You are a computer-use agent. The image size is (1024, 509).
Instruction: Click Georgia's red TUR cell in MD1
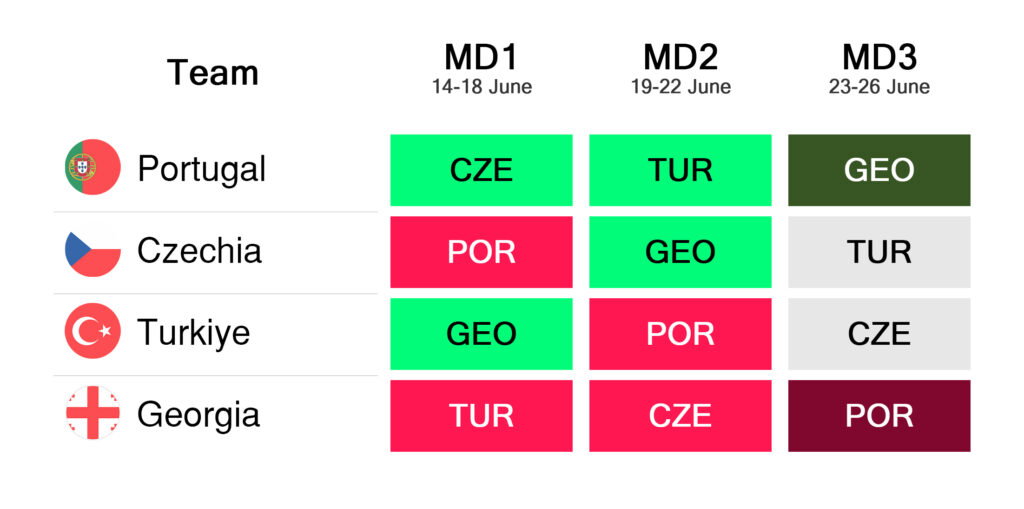pos(481,416)
